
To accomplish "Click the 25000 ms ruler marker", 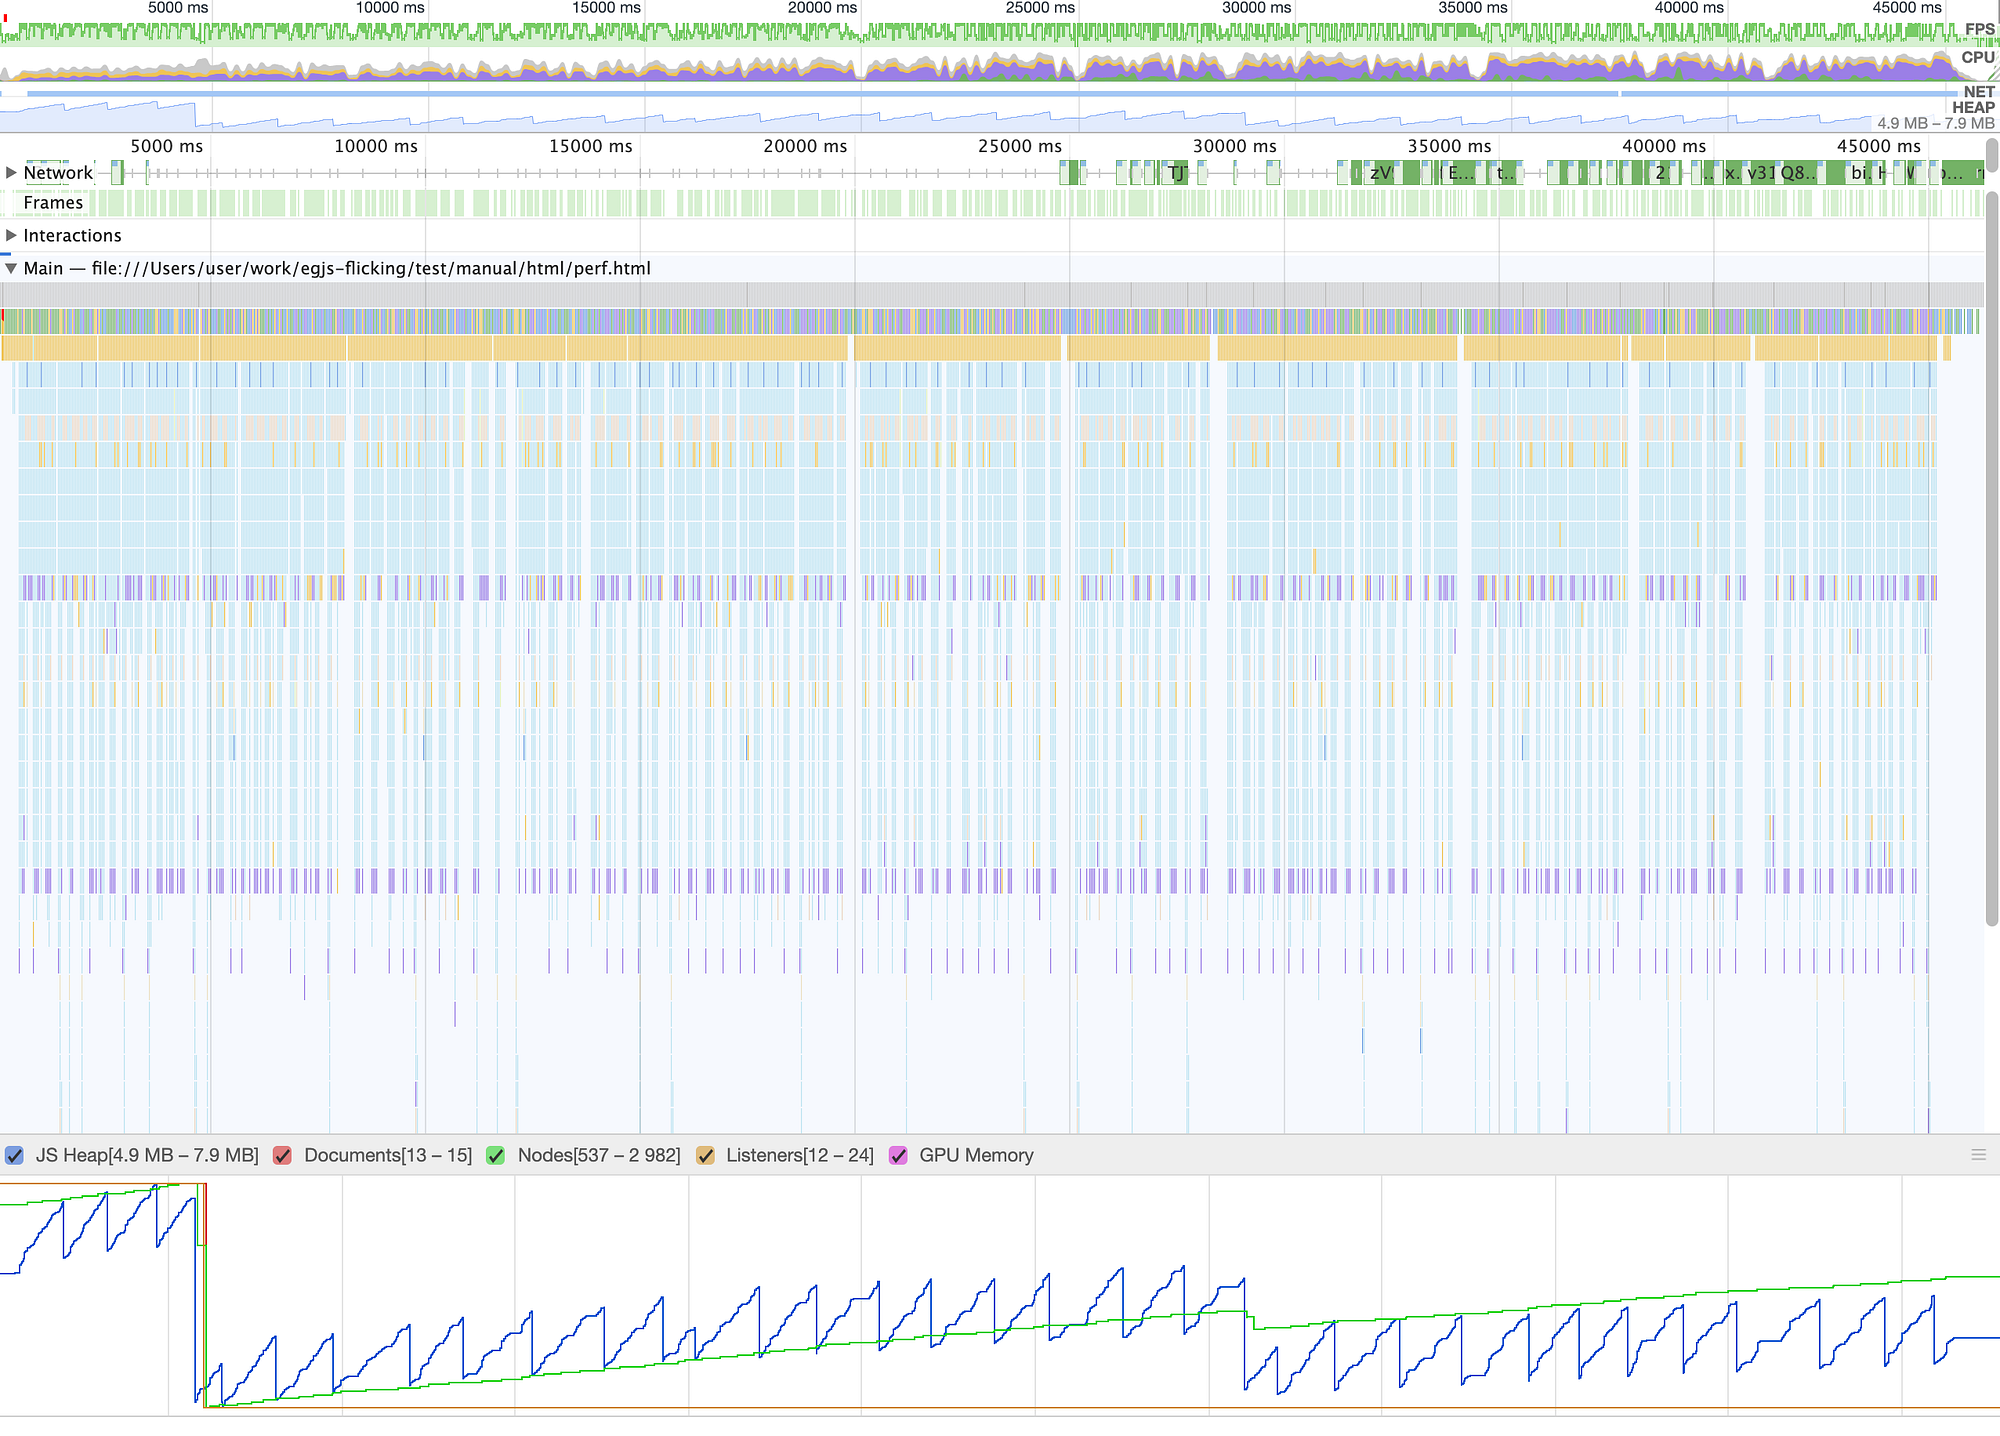I will pos(1019,146).
